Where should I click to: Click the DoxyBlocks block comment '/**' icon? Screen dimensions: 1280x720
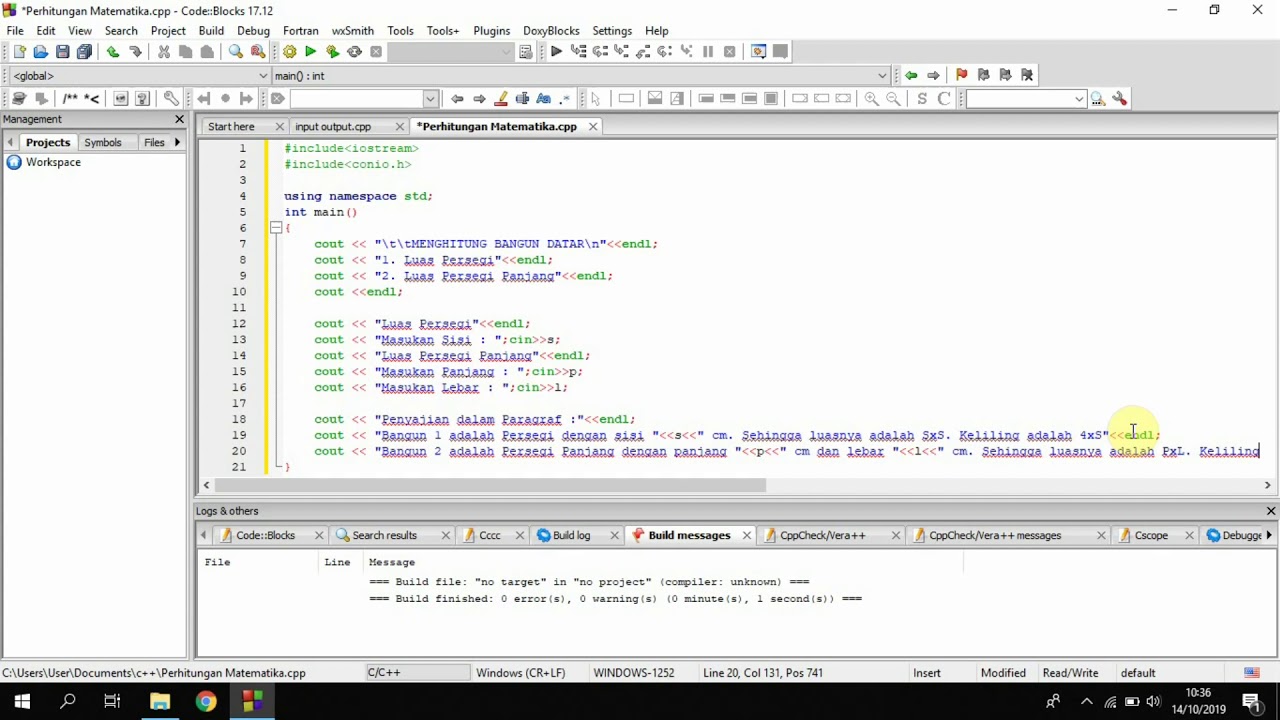[x=70, y=98]
